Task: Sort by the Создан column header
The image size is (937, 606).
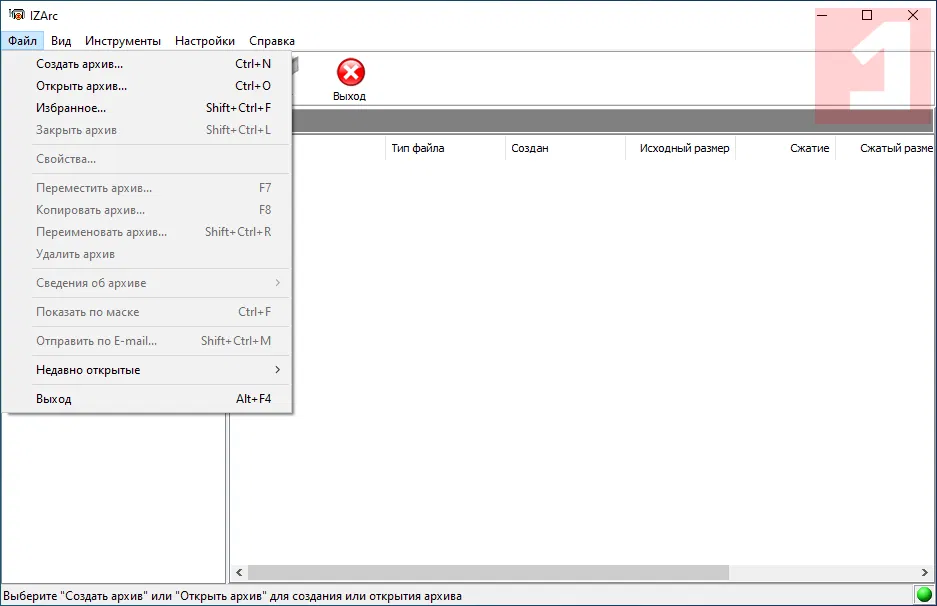Action: (x=565, y=148)
